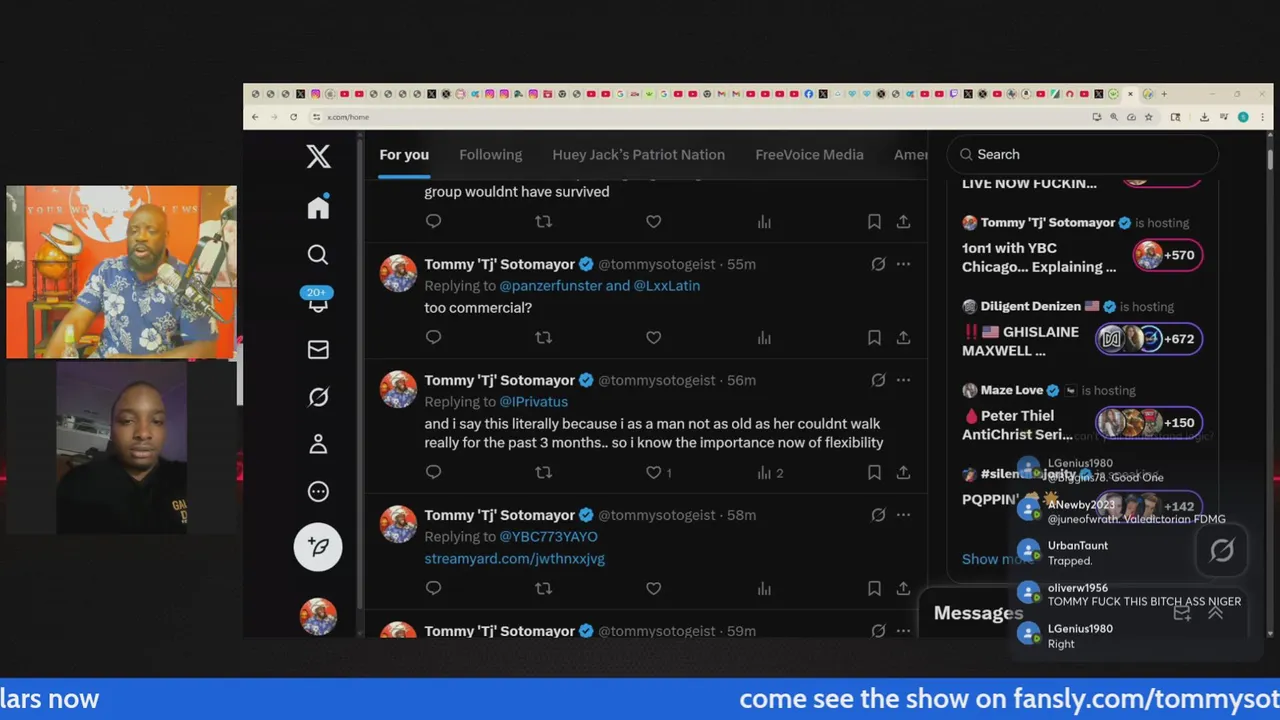Image resolution: width=1280 pixels, height=720 pixels.
Task: Select the For you tab
Action: pyautogui.click(x=404, y=155)
